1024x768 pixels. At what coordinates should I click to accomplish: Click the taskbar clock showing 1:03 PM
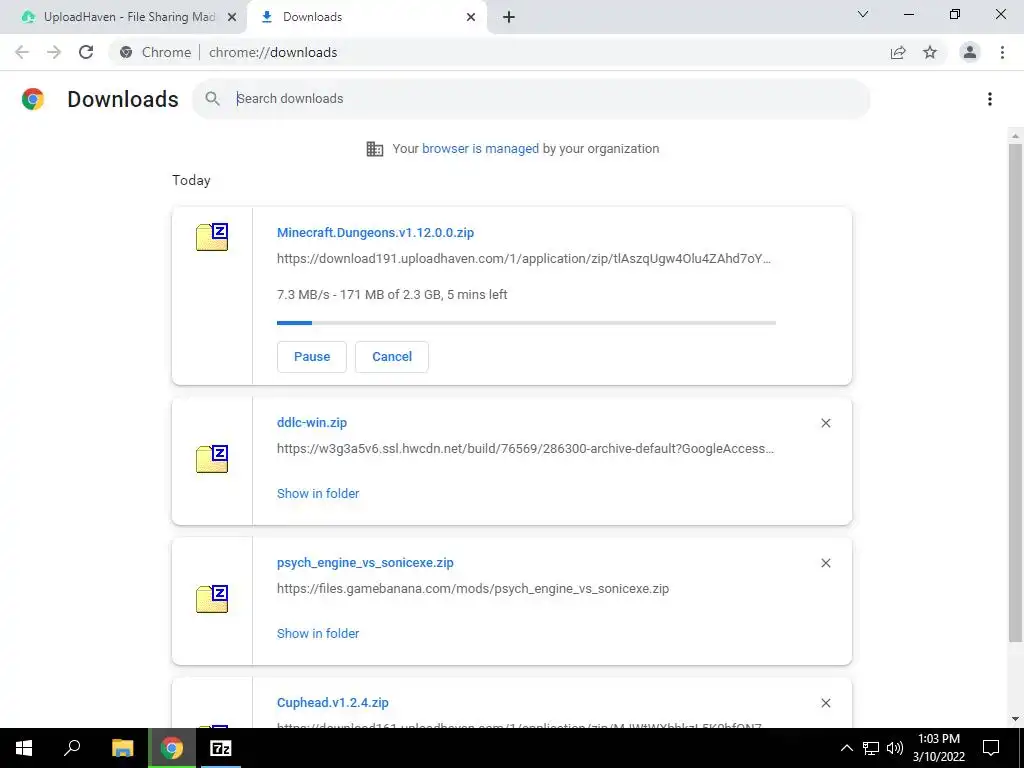939,748
